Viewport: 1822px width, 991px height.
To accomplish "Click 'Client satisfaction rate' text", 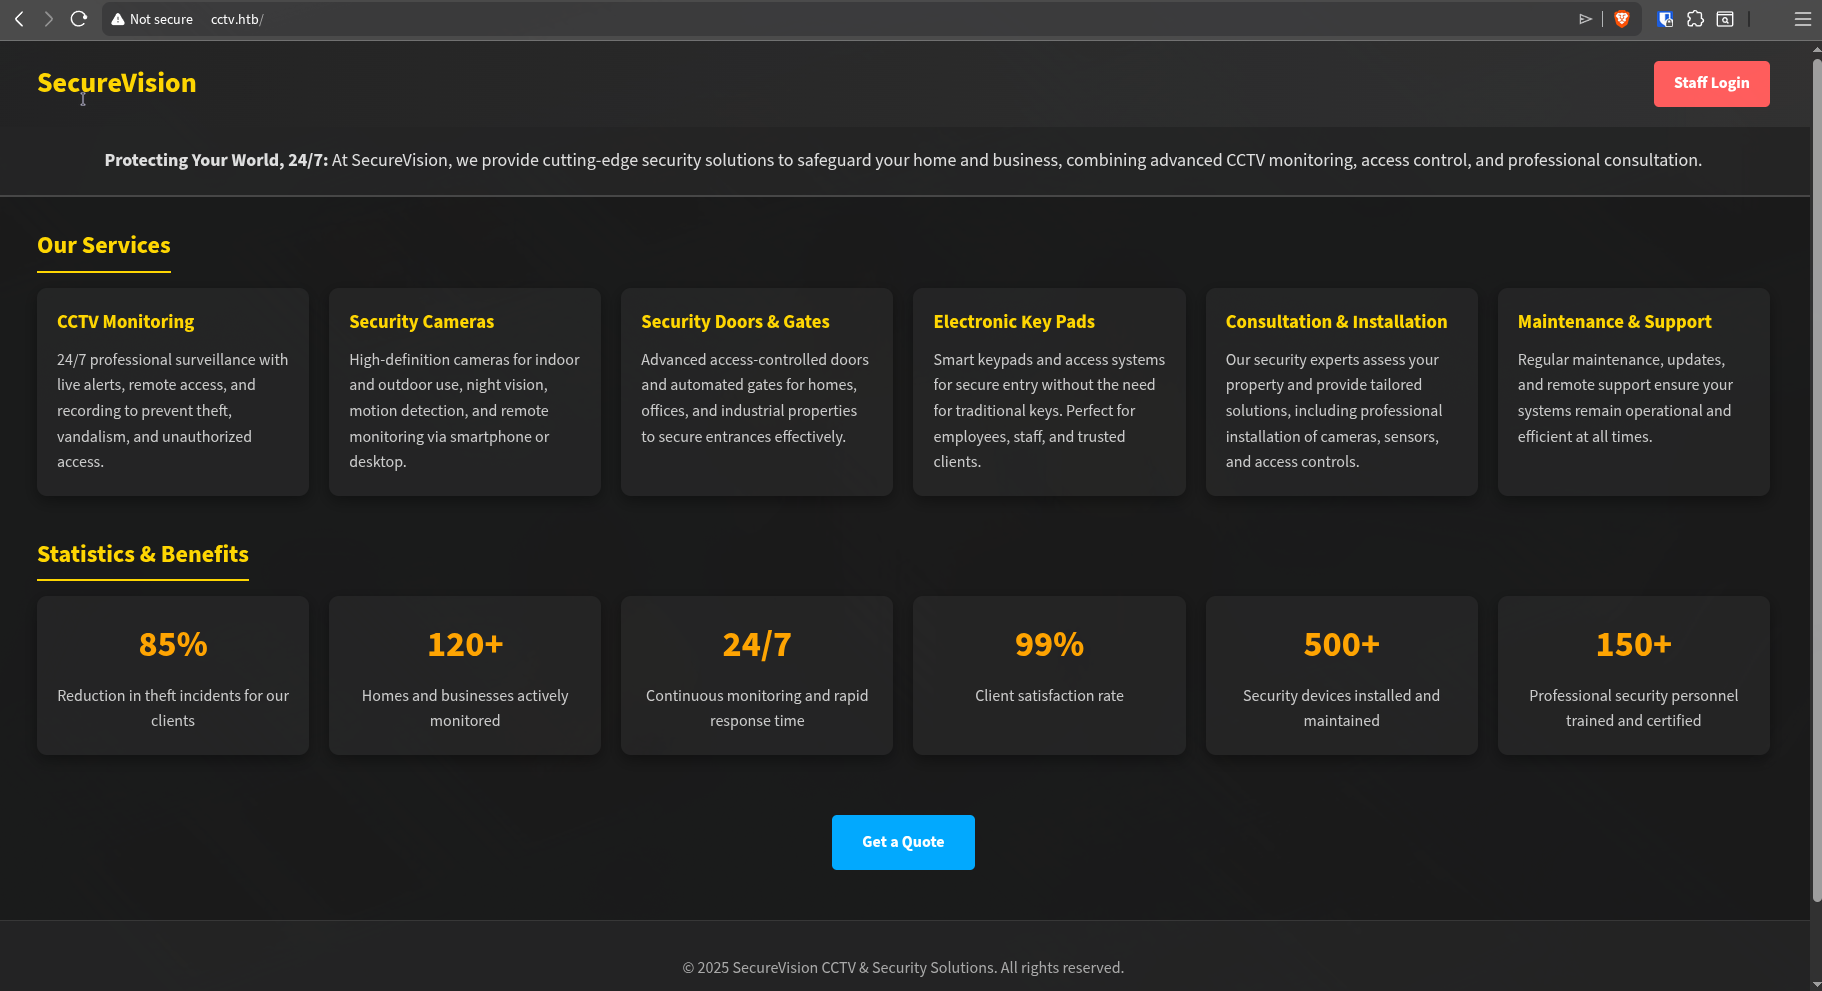I will (x=1049, y=696).
